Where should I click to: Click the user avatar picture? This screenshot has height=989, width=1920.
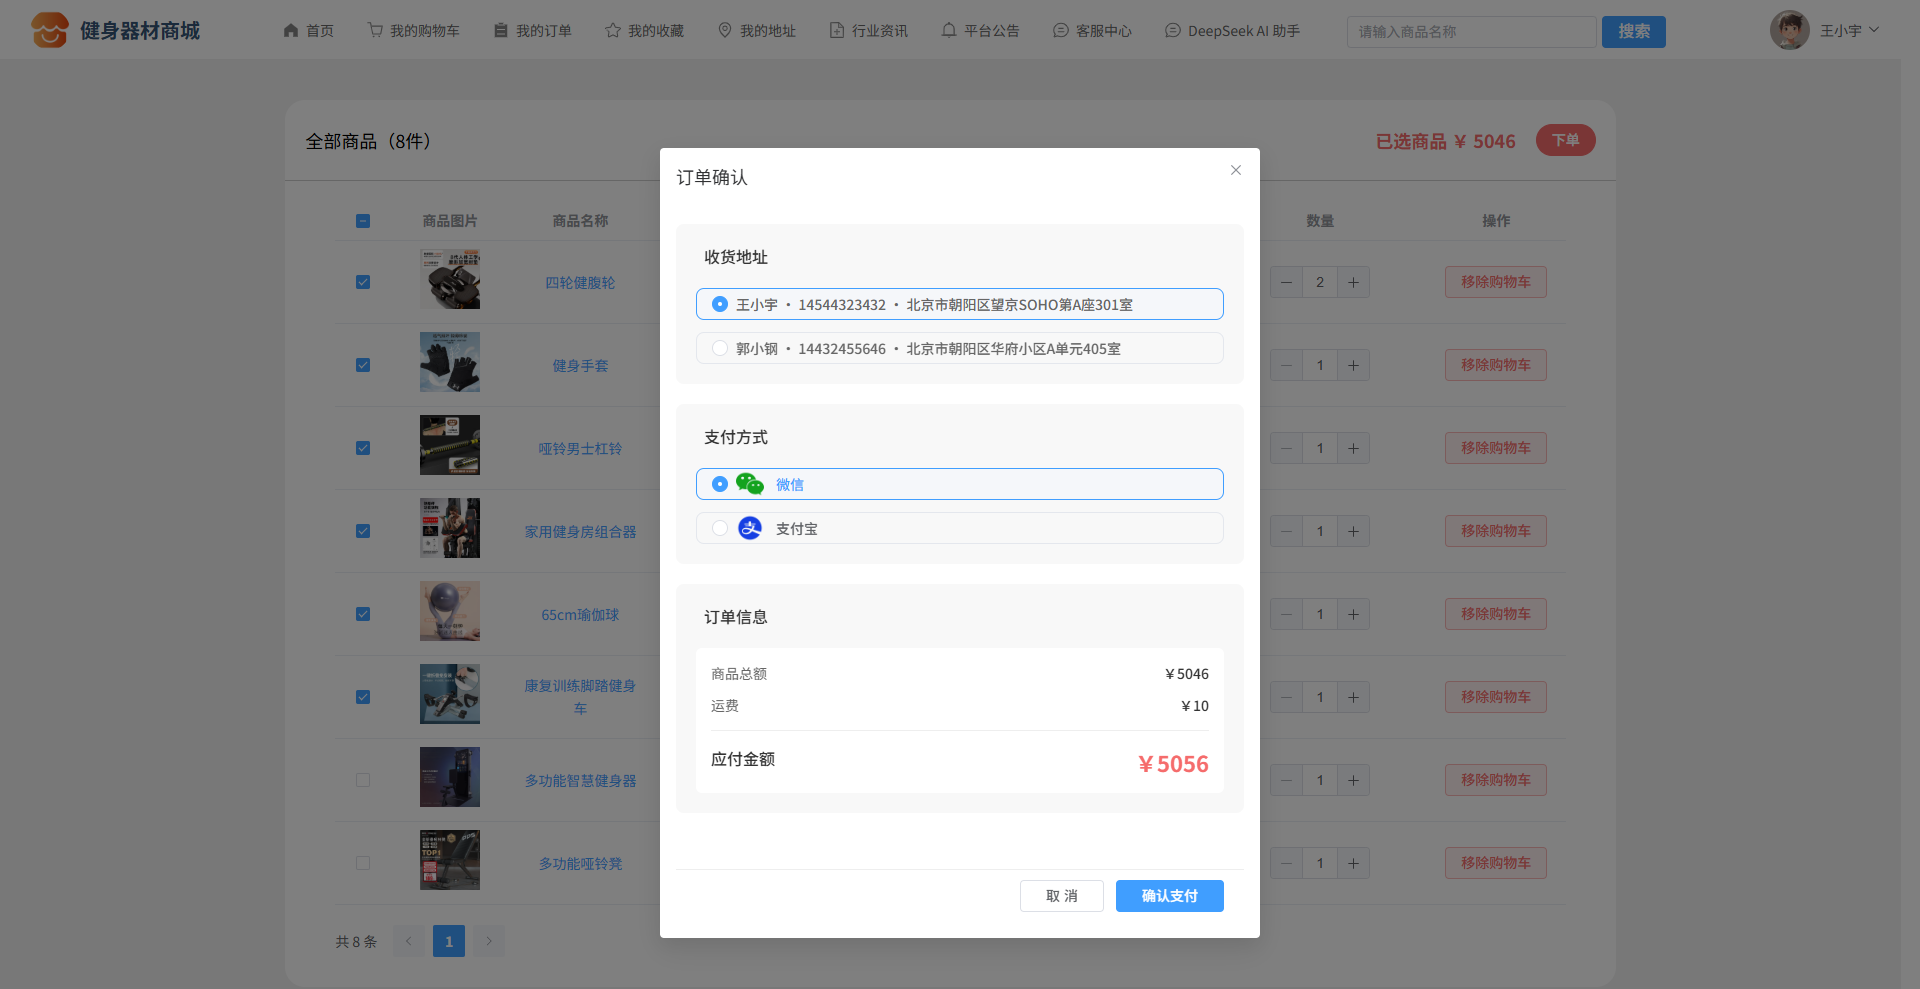click(x=1789, y=31)
